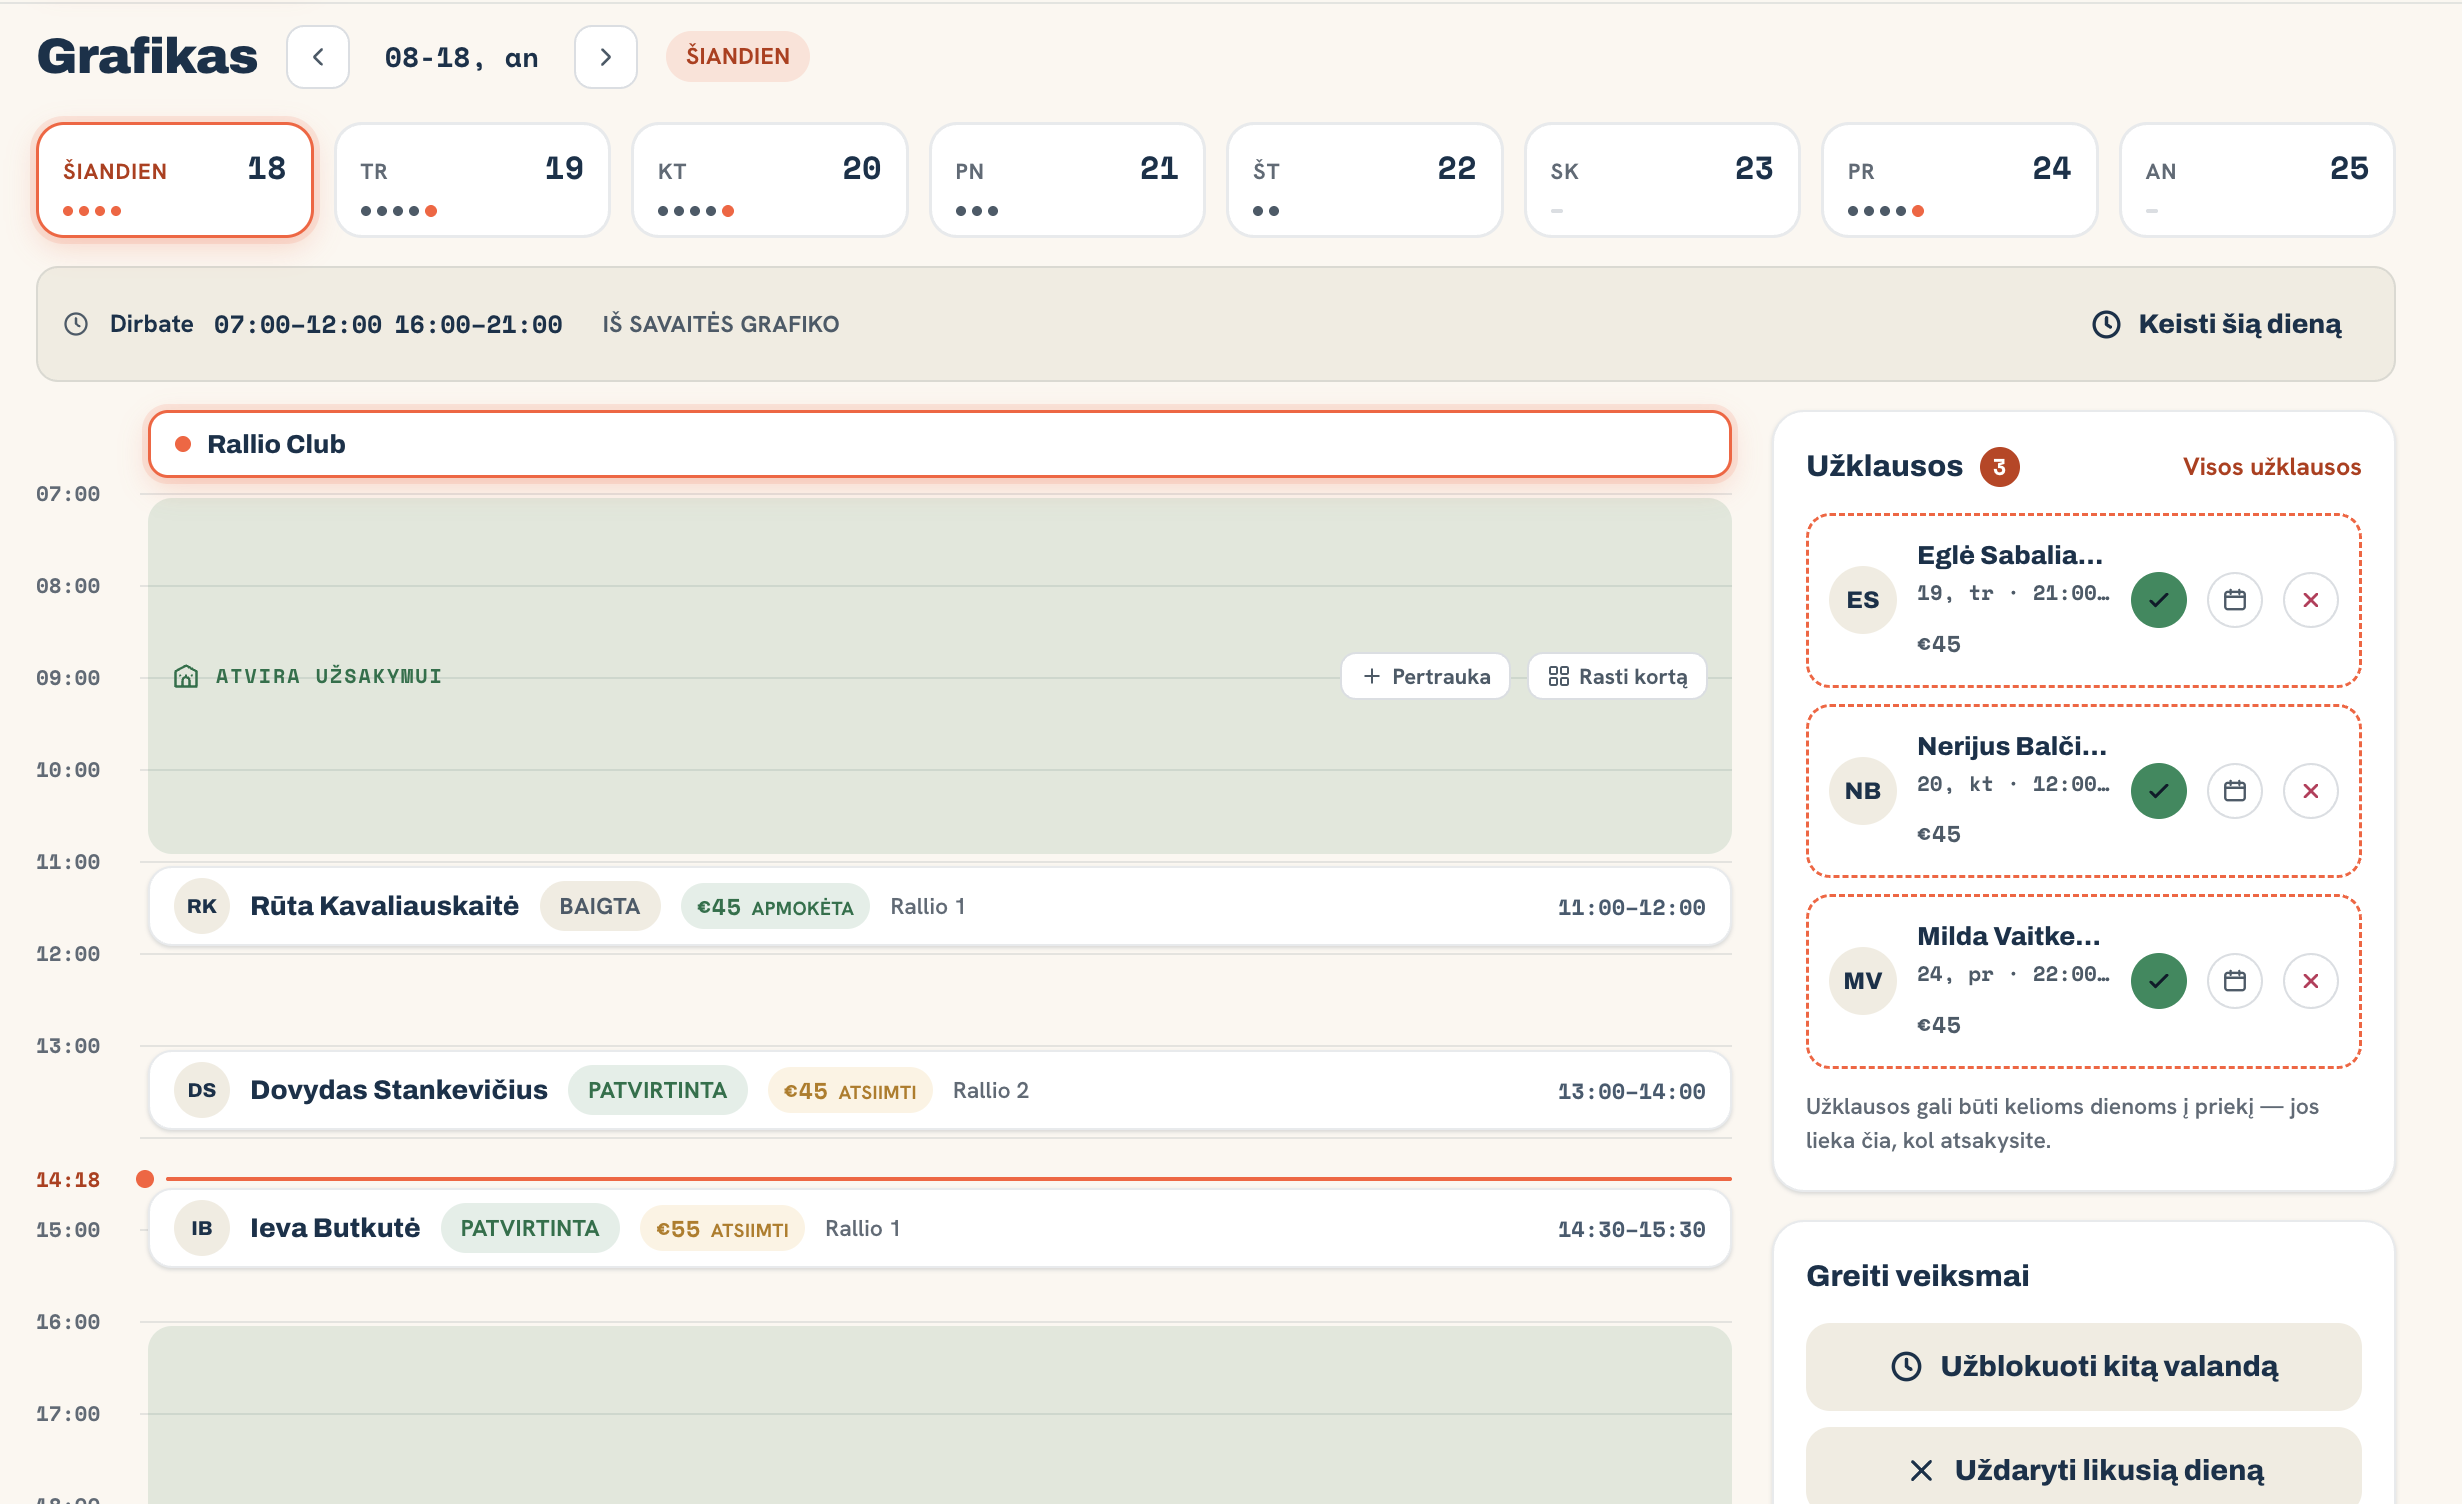Click the €45 APMOKĖTA payment badge
The width and height of the screenshot is (2462, 1504).
coord(775,907)
